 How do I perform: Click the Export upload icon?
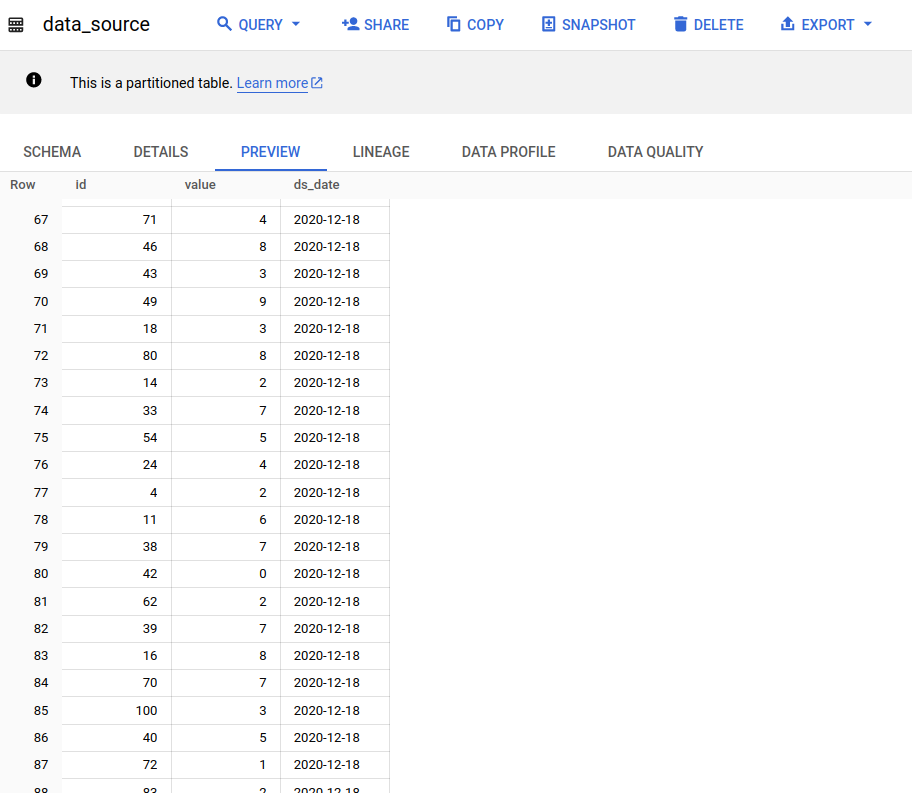787,24
